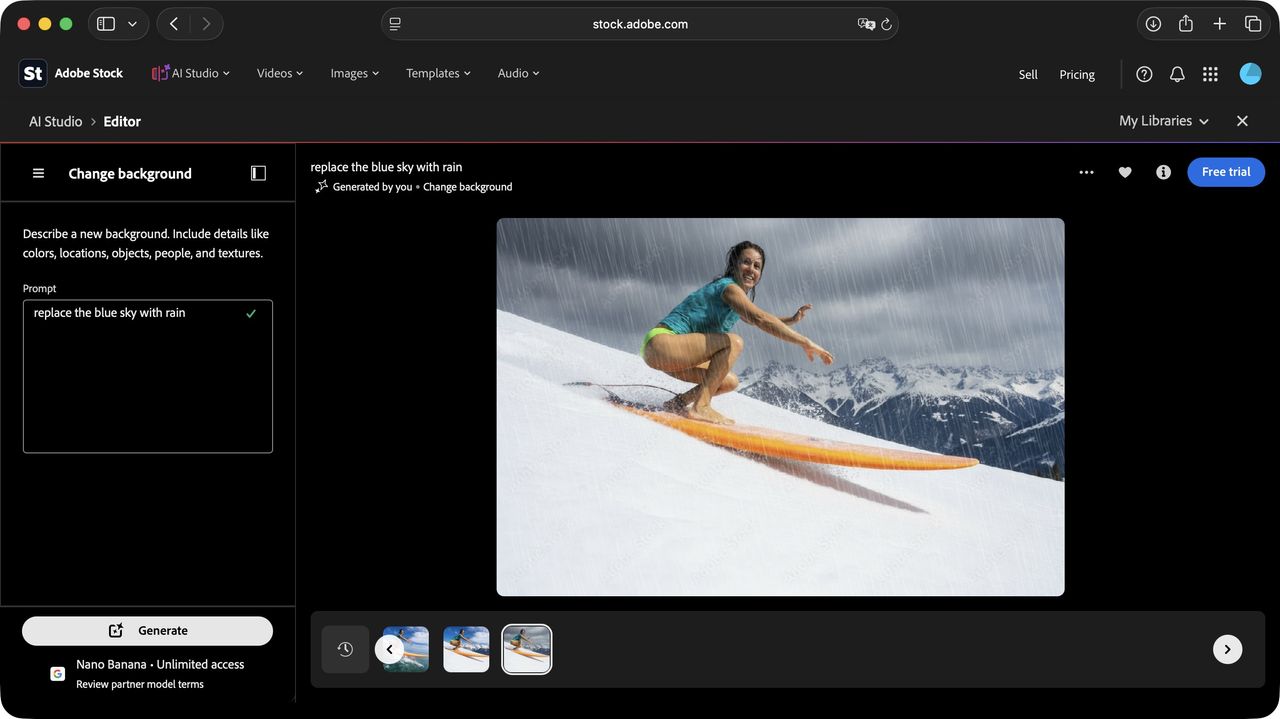Image resolution: width=1280 pixels, height=719 pixels.
Task: Open the Sell link
Action: point(1028,74)
